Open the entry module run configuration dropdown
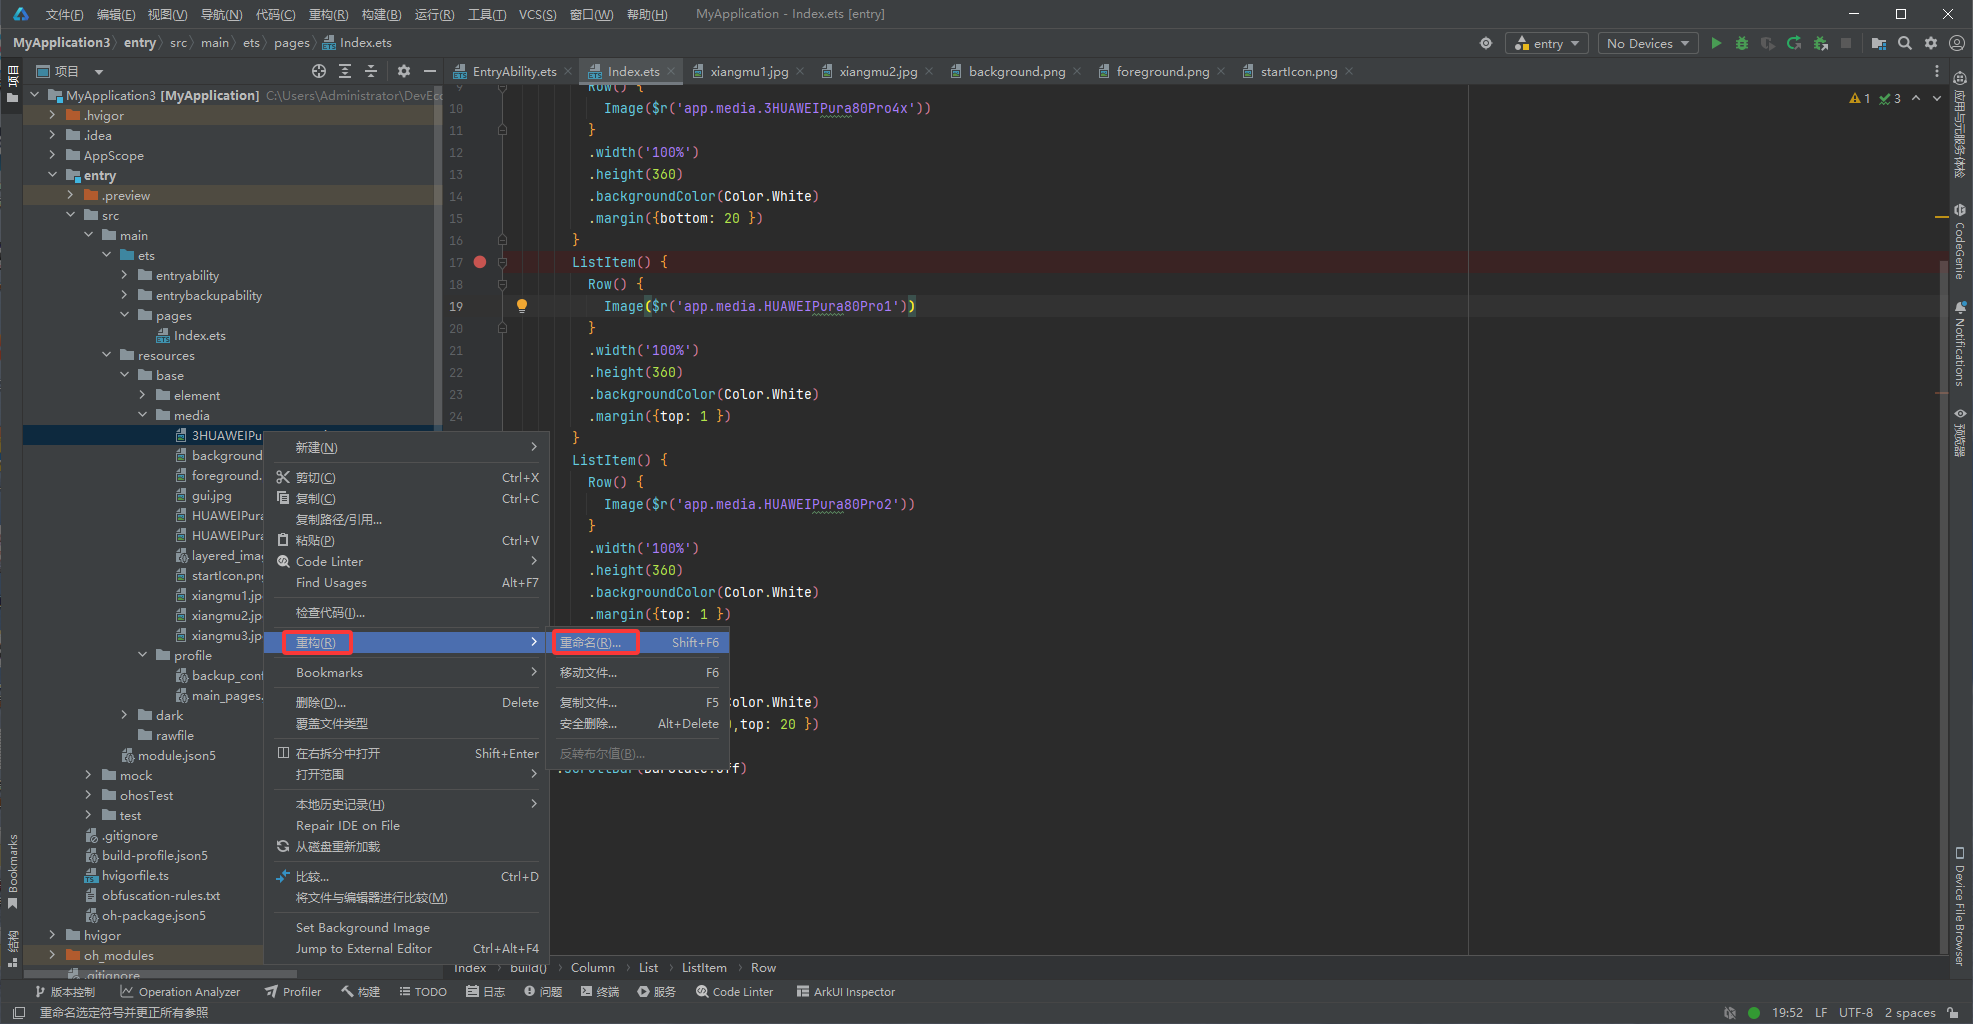 1548,43
